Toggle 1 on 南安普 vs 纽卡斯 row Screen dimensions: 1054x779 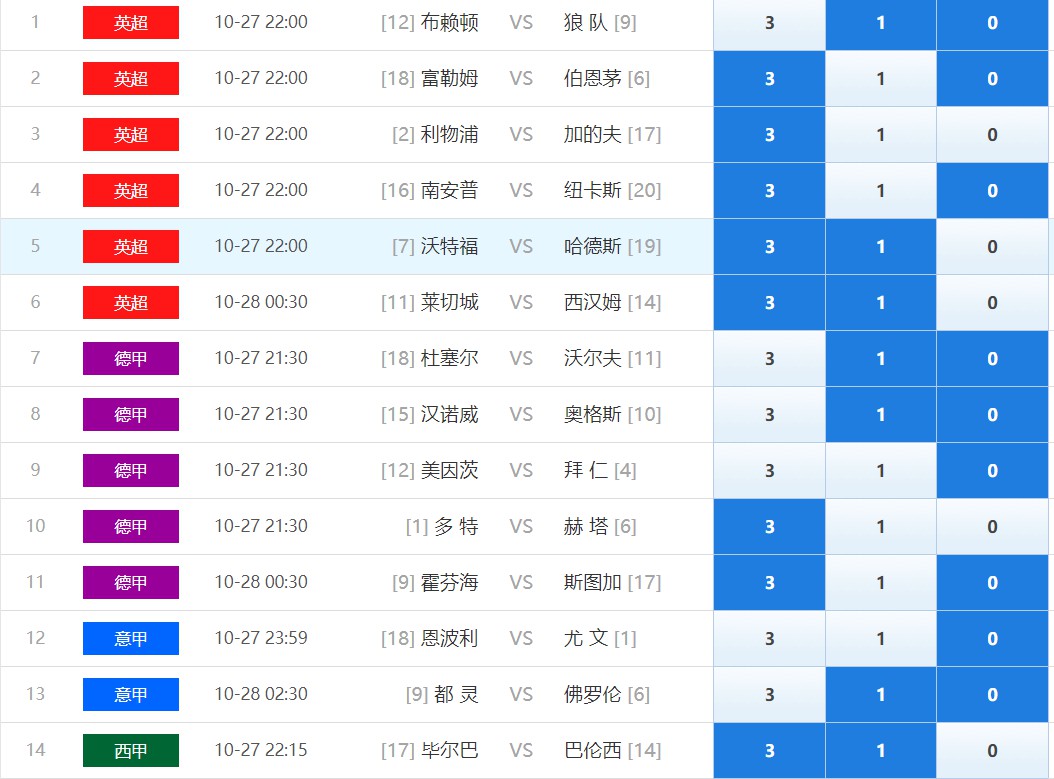coord(881,191)
